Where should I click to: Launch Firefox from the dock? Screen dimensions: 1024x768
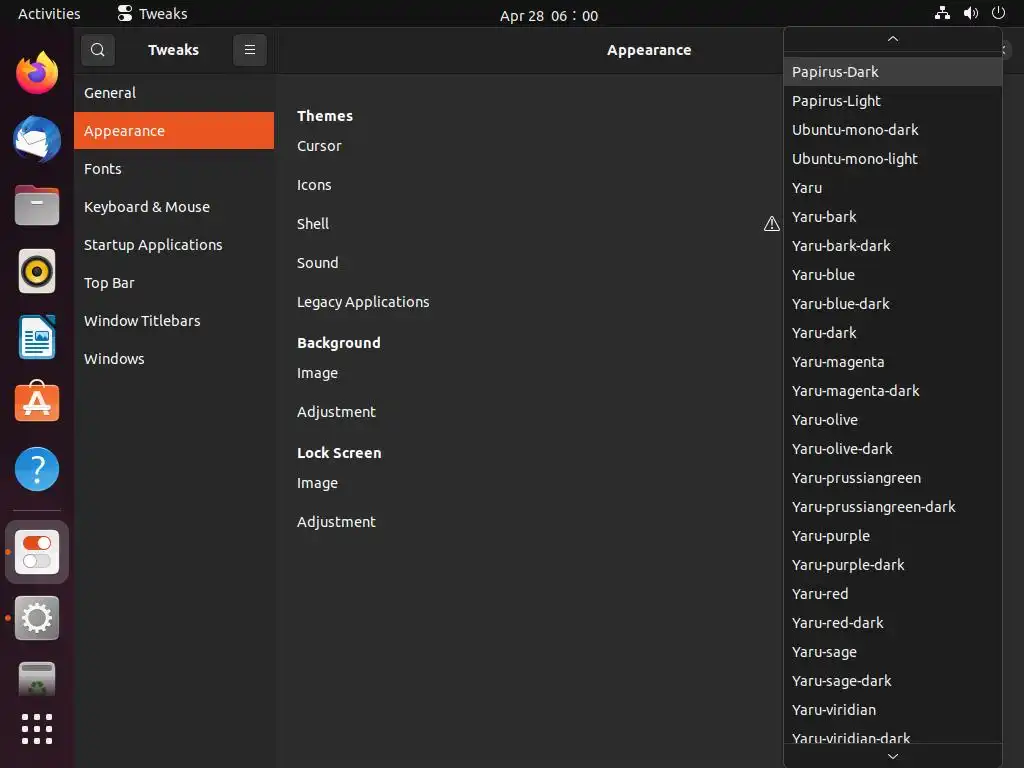click(37, 73)
